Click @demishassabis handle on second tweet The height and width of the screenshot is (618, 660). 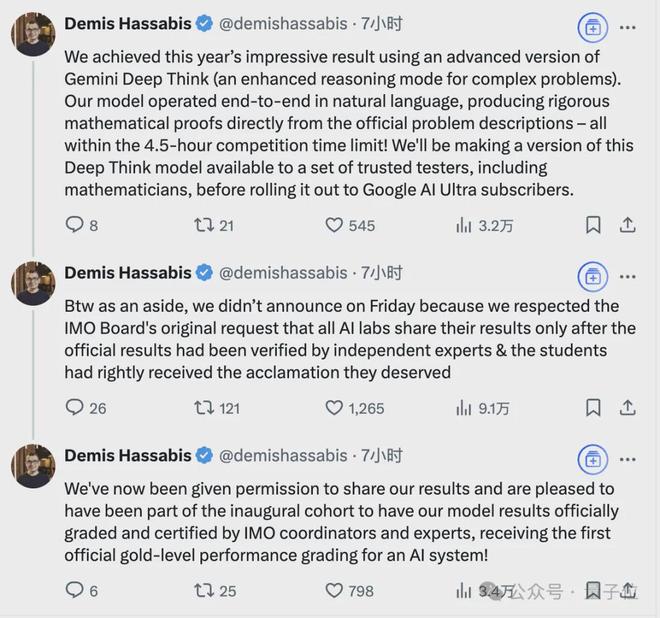[x=283, y=272]
